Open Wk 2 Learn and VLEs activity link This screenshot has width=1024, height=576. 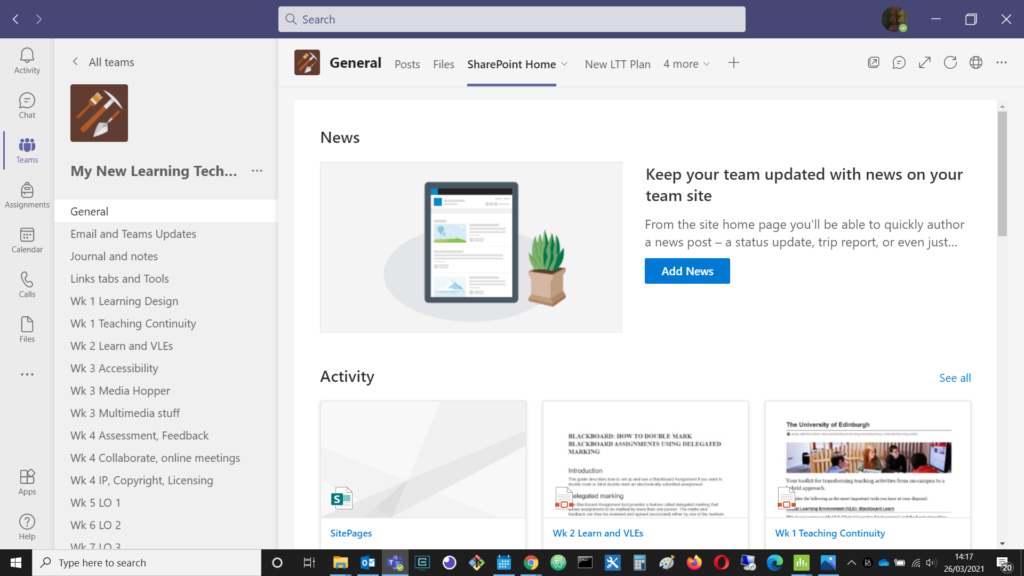click(x=598, y=533)
